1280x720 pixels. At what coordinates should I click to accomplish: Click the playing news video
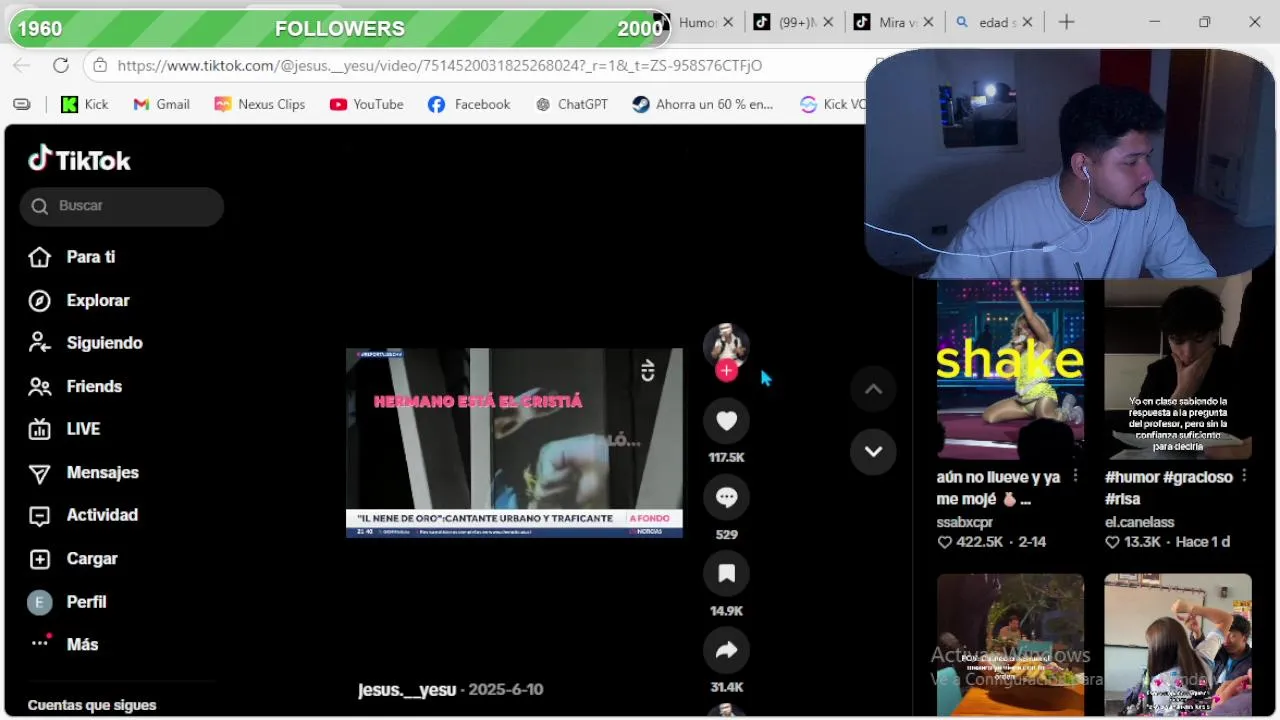point(514,443)
